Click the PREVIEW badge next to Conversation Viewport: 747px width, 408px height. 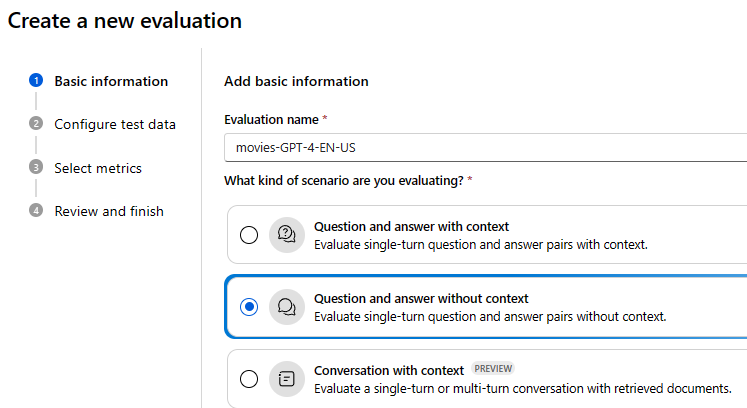[x=493, y=368]
